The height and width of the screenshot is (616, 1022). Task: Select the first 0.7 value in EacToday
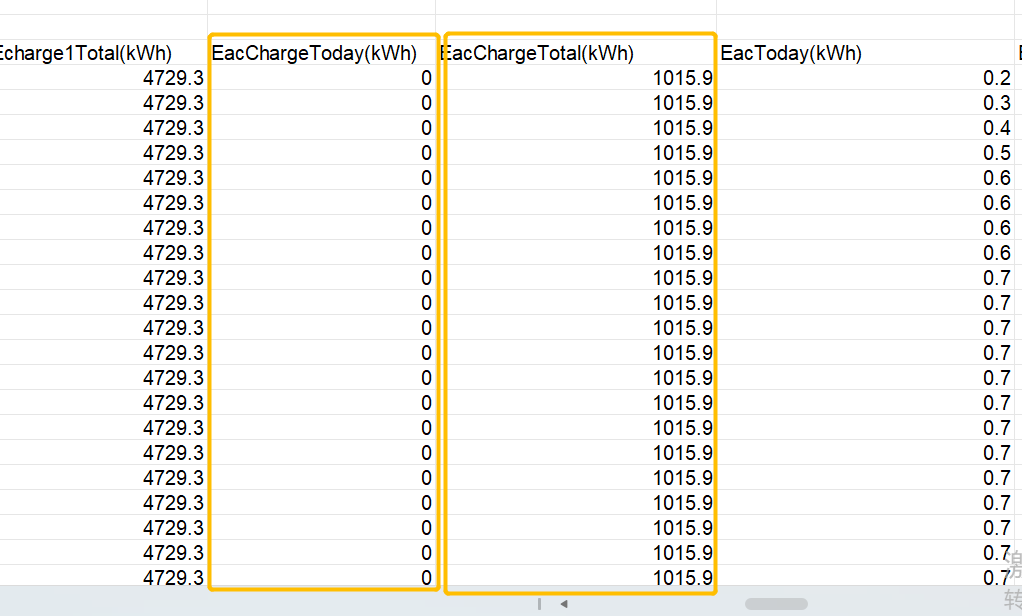tap(866, 278)
